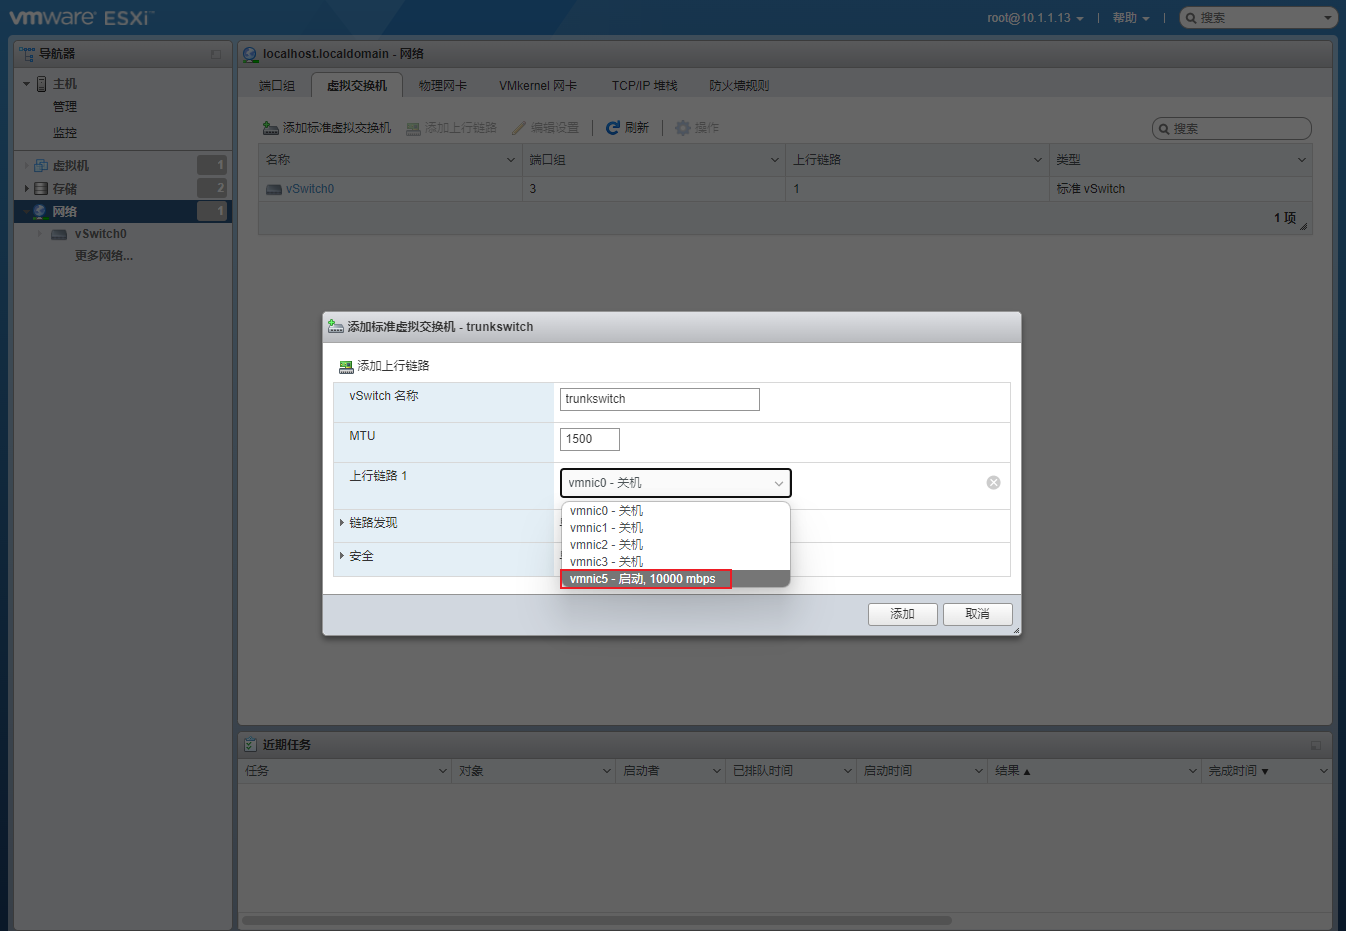
Task: Click the horizontal scrollbar in recent tasks
Action: tap(597, 920)
